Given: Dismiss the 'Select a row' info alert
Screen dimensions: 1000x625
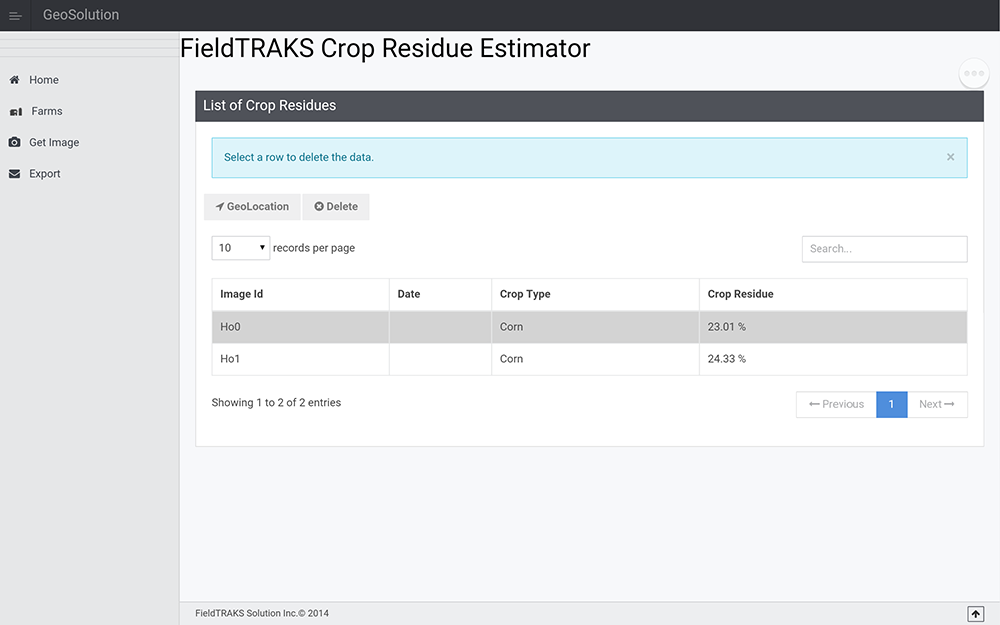Looking at the screenshot, I should coord(950,157).
